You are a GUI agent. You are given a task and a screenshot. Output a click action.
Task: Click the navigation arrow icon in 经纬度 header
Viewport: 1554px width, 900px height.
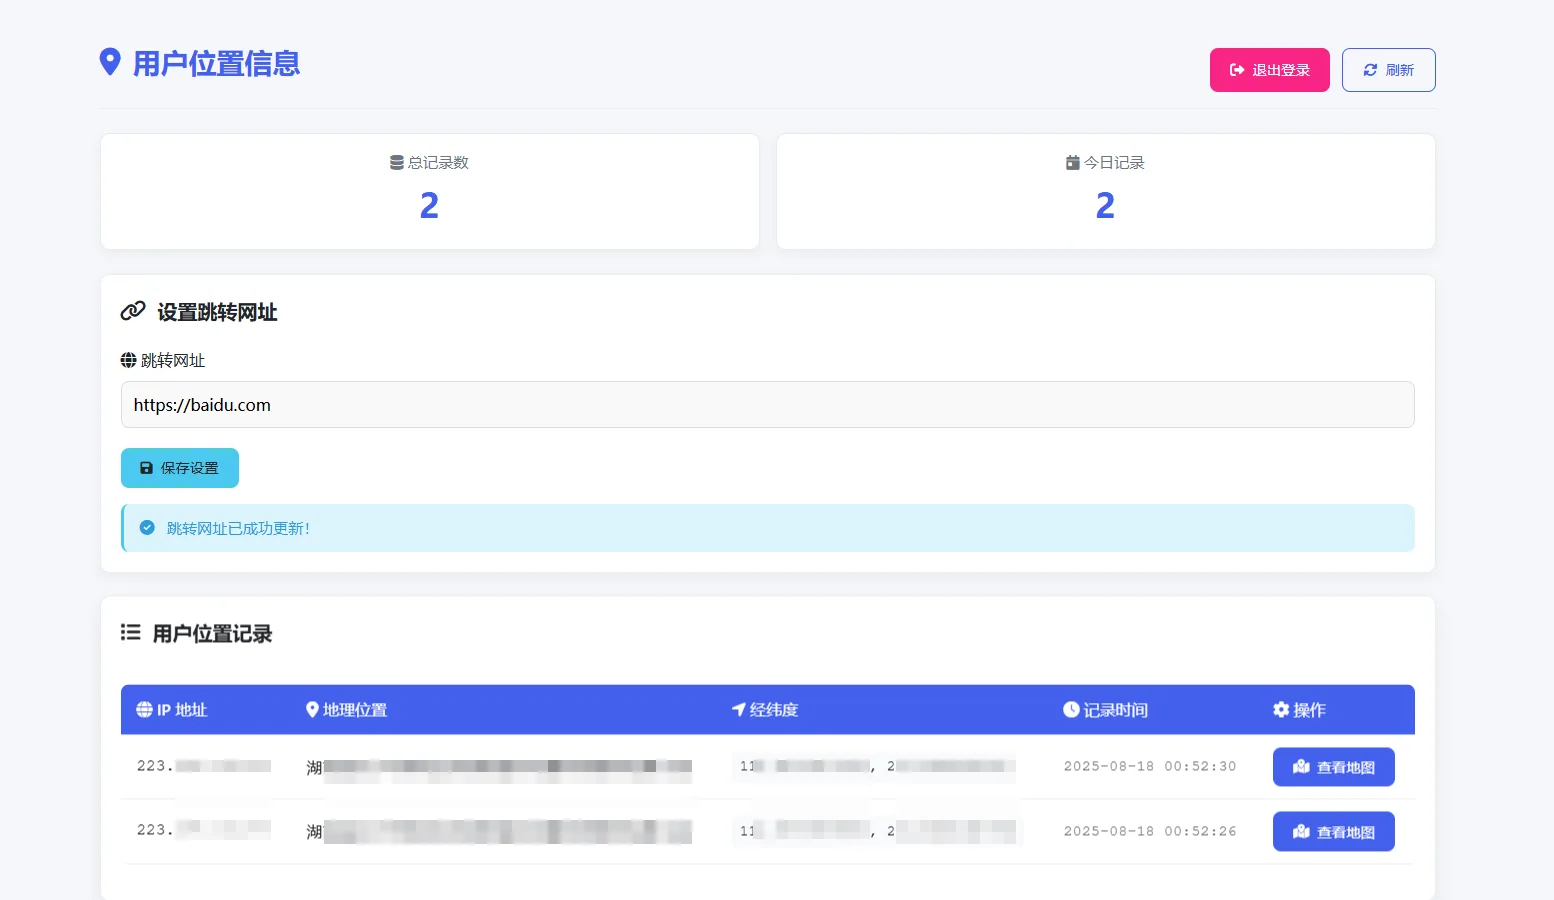point(738,709)
